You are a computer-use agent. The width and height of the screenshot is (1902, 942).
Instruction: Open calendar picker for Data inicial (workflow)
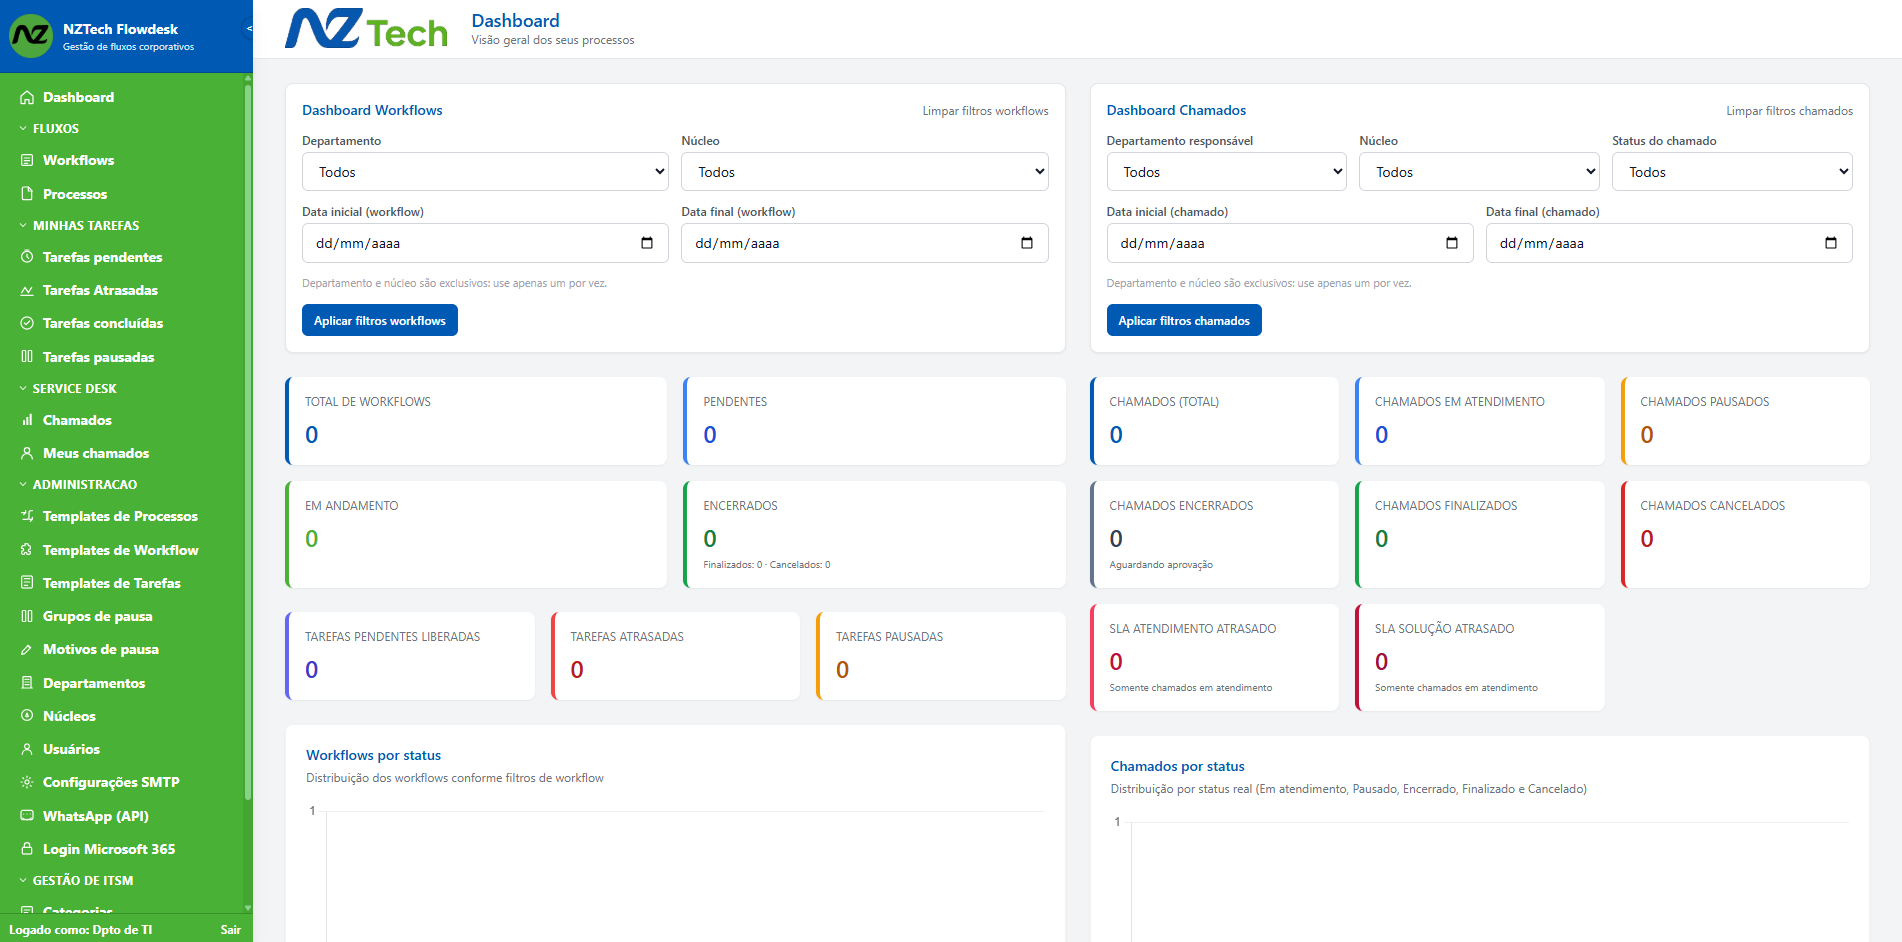(x=647, y=243)
